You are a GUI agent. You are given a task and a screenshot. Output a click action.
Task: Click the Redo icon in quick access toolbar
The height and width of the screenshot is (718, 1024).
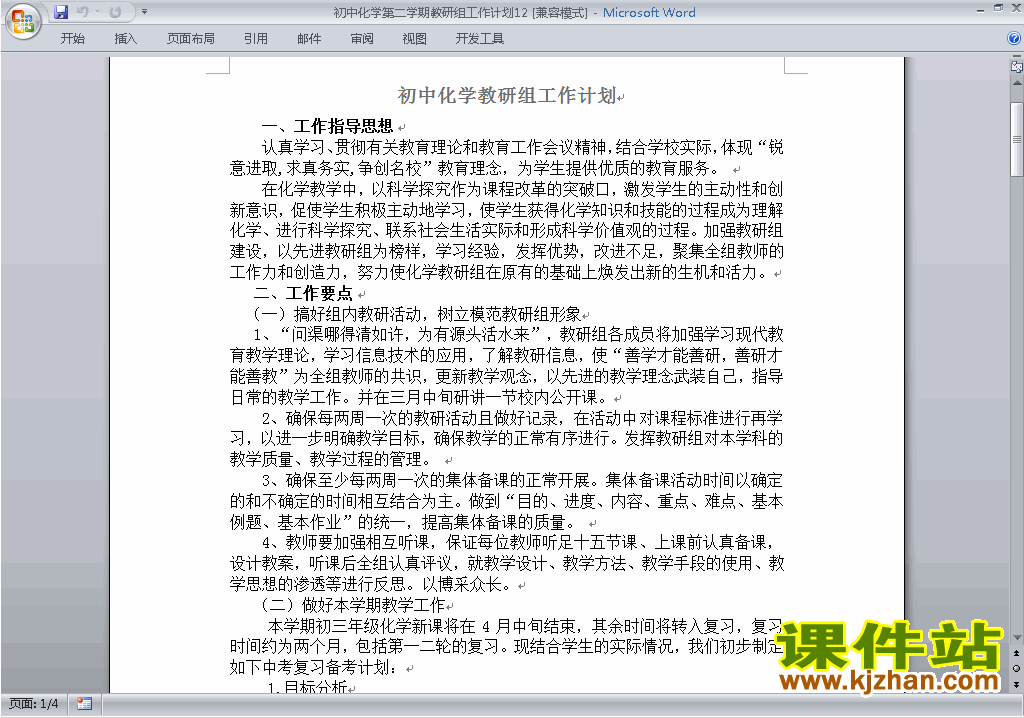pos(115,12)
